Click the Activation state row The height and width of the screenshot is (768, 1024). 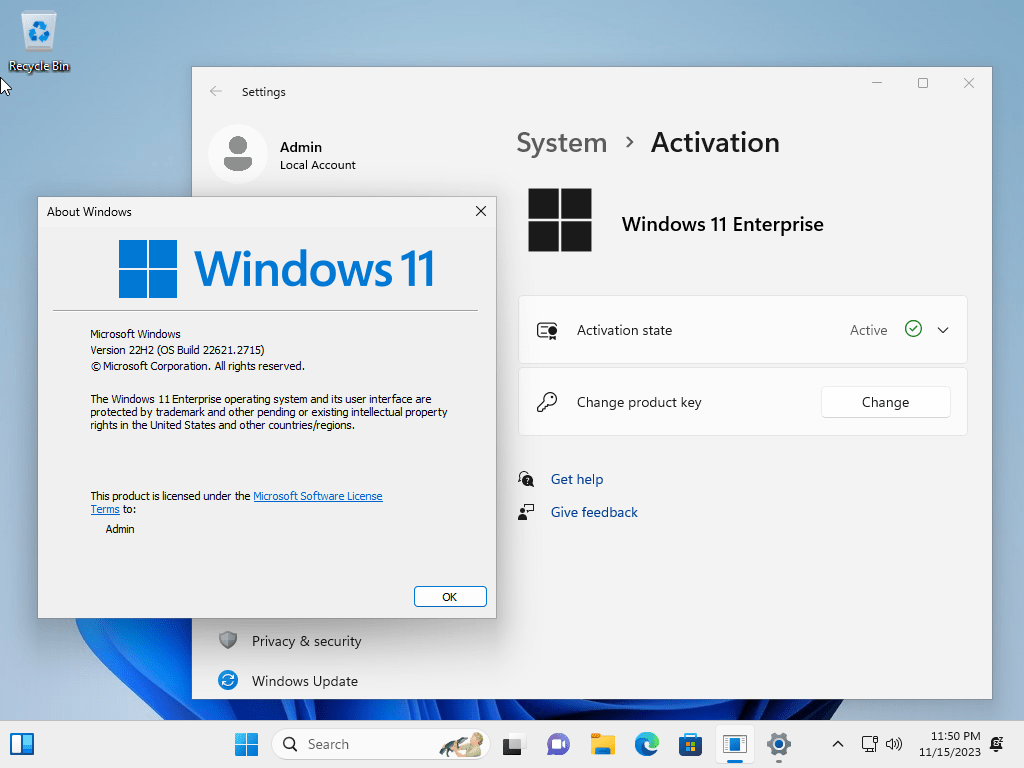tap(743, 330)
